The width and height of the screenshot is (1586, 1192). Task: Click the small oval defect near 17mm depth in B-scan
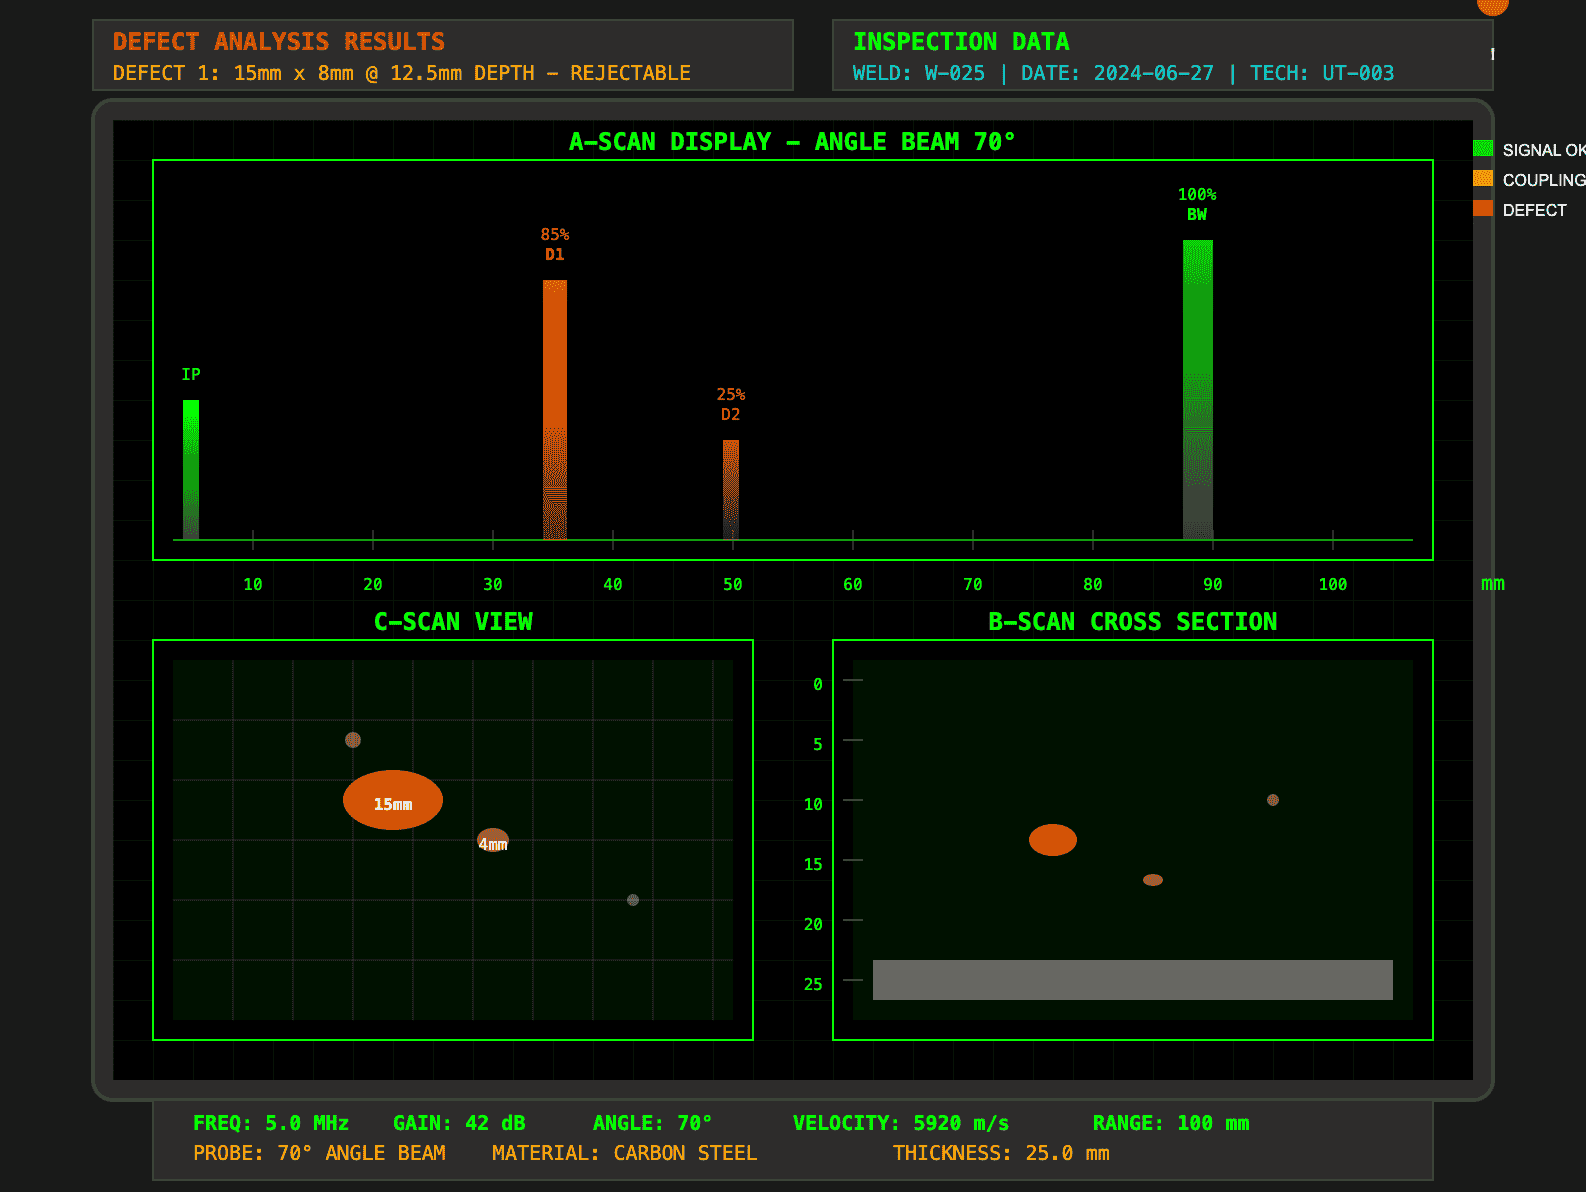click(x=1153, y=880)
